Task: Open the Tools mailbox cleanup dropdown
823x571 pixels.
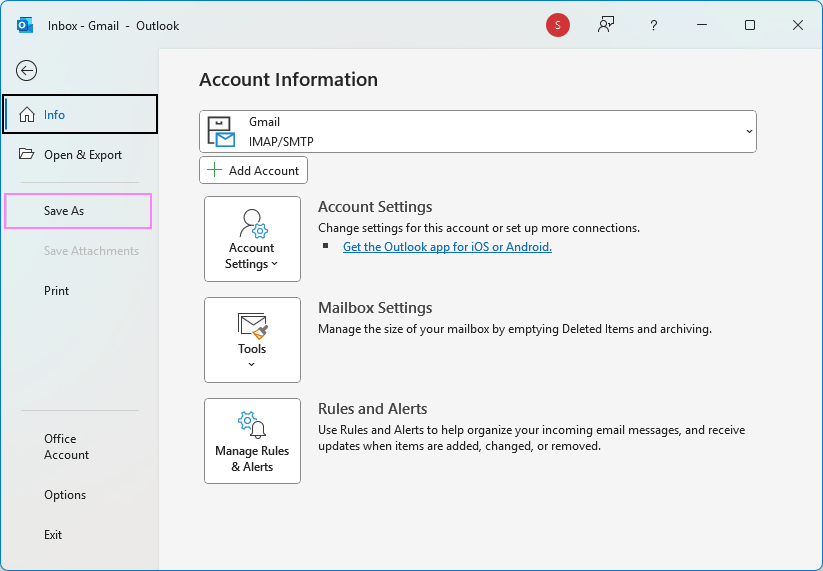Action: 252,340
